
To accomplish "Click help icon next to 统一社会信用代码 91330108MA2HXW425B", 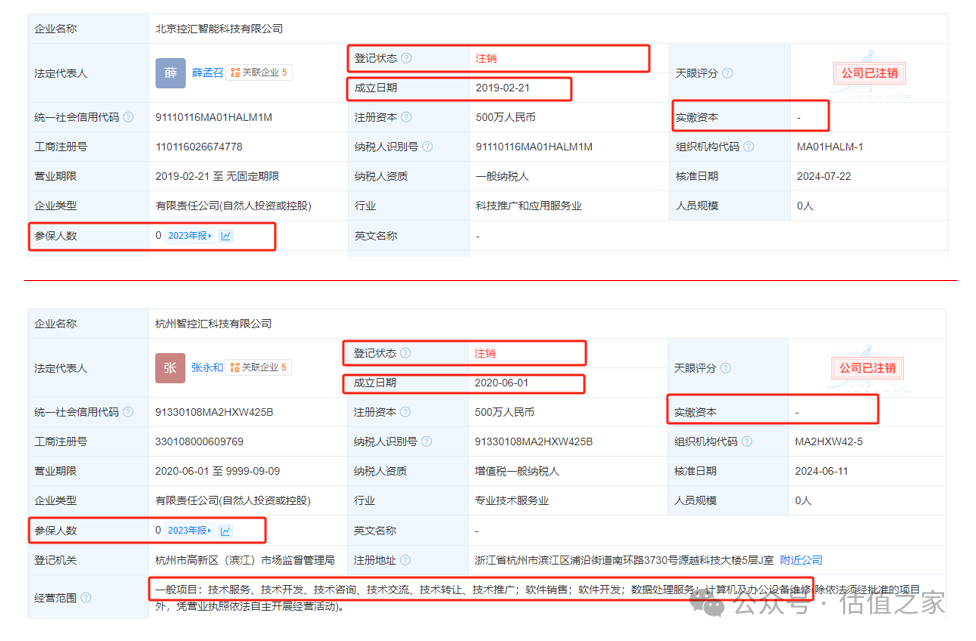I will pyautogui.click(x=128, y=412).
